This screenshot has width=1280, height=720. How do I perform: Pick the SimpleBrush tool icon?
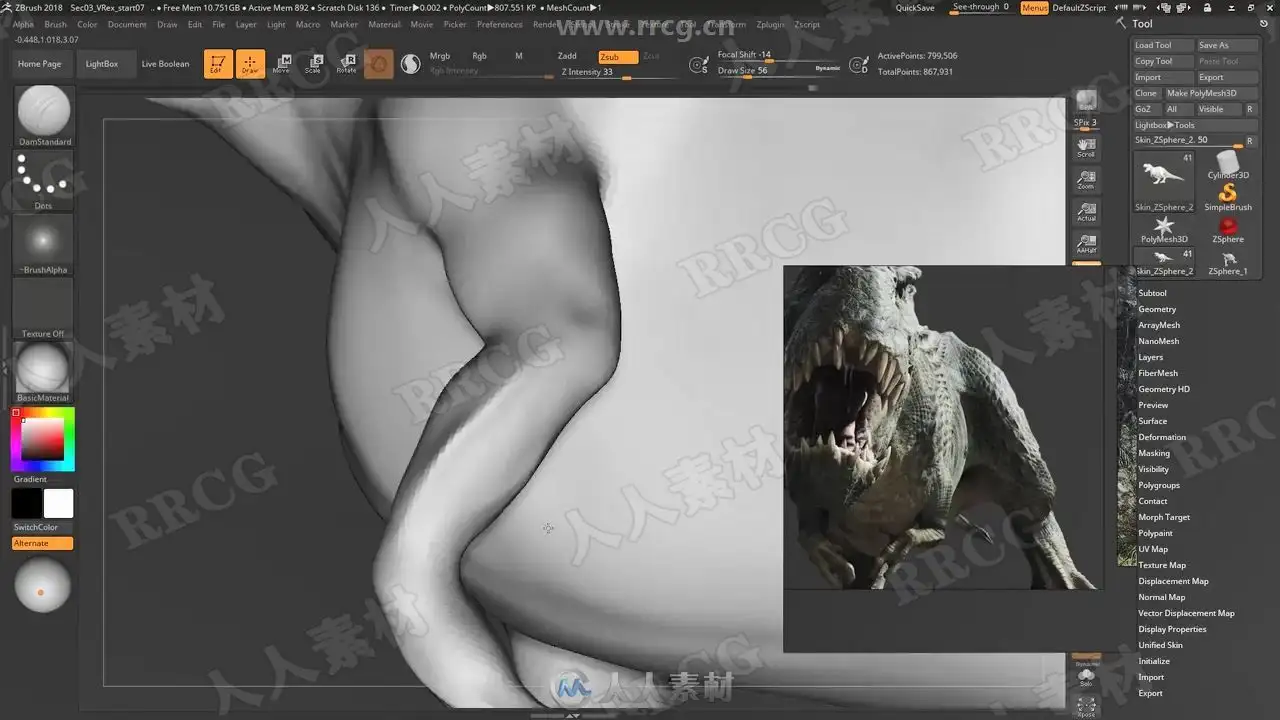point(1227,195)
